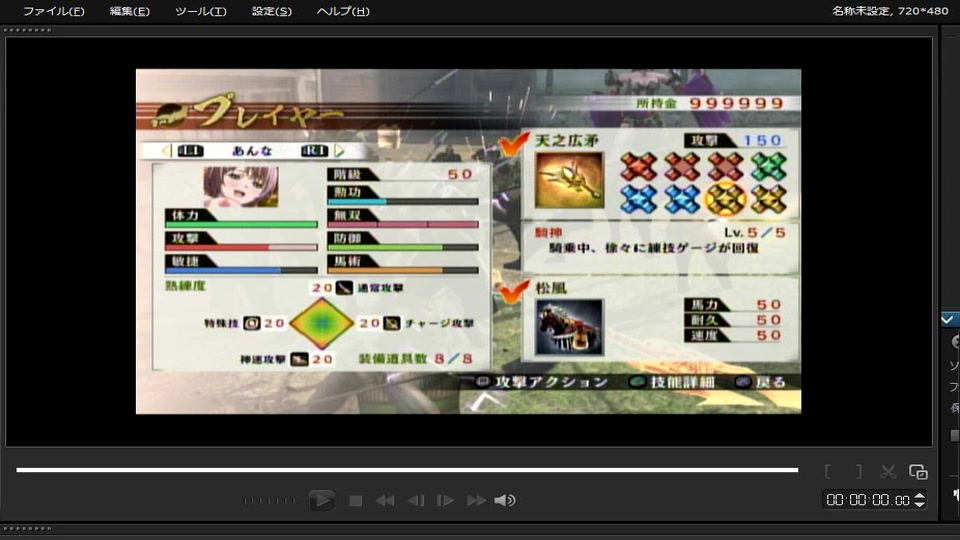
Task: Click the green skill gem icon
Action: point(768,166)
